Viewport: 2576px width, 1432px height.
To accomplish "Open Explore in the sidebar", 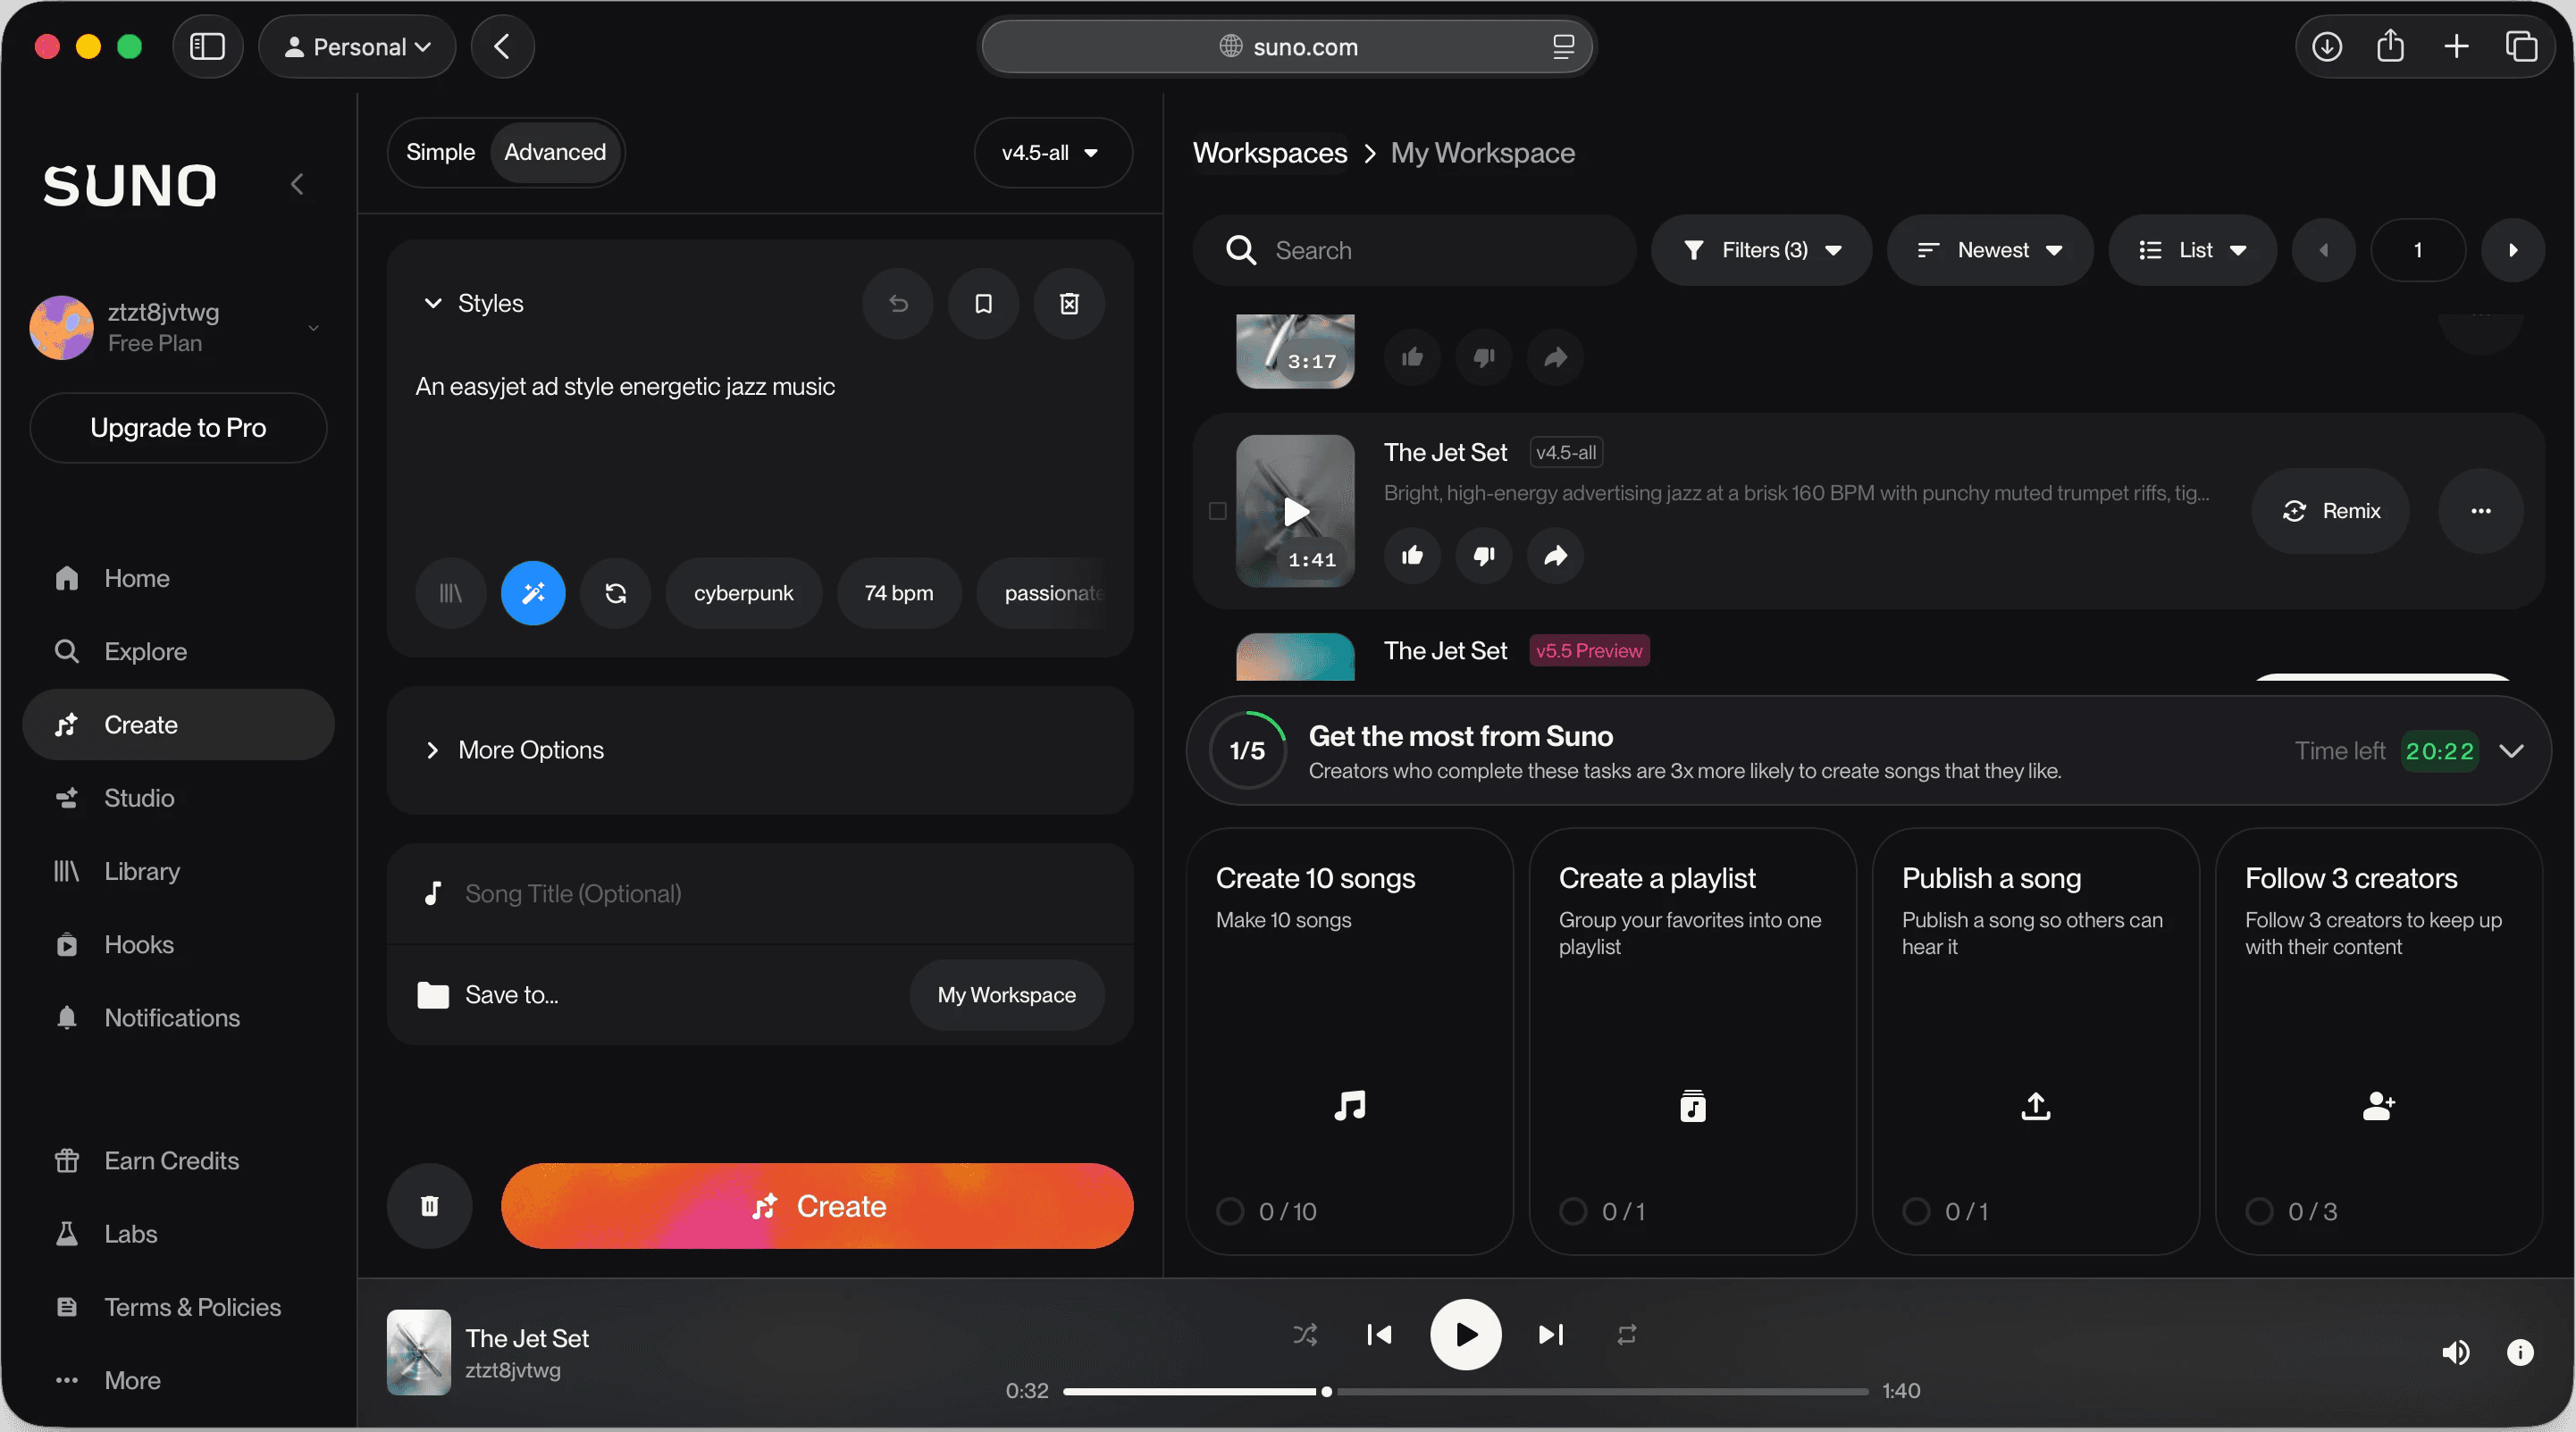I will (178, 651).
